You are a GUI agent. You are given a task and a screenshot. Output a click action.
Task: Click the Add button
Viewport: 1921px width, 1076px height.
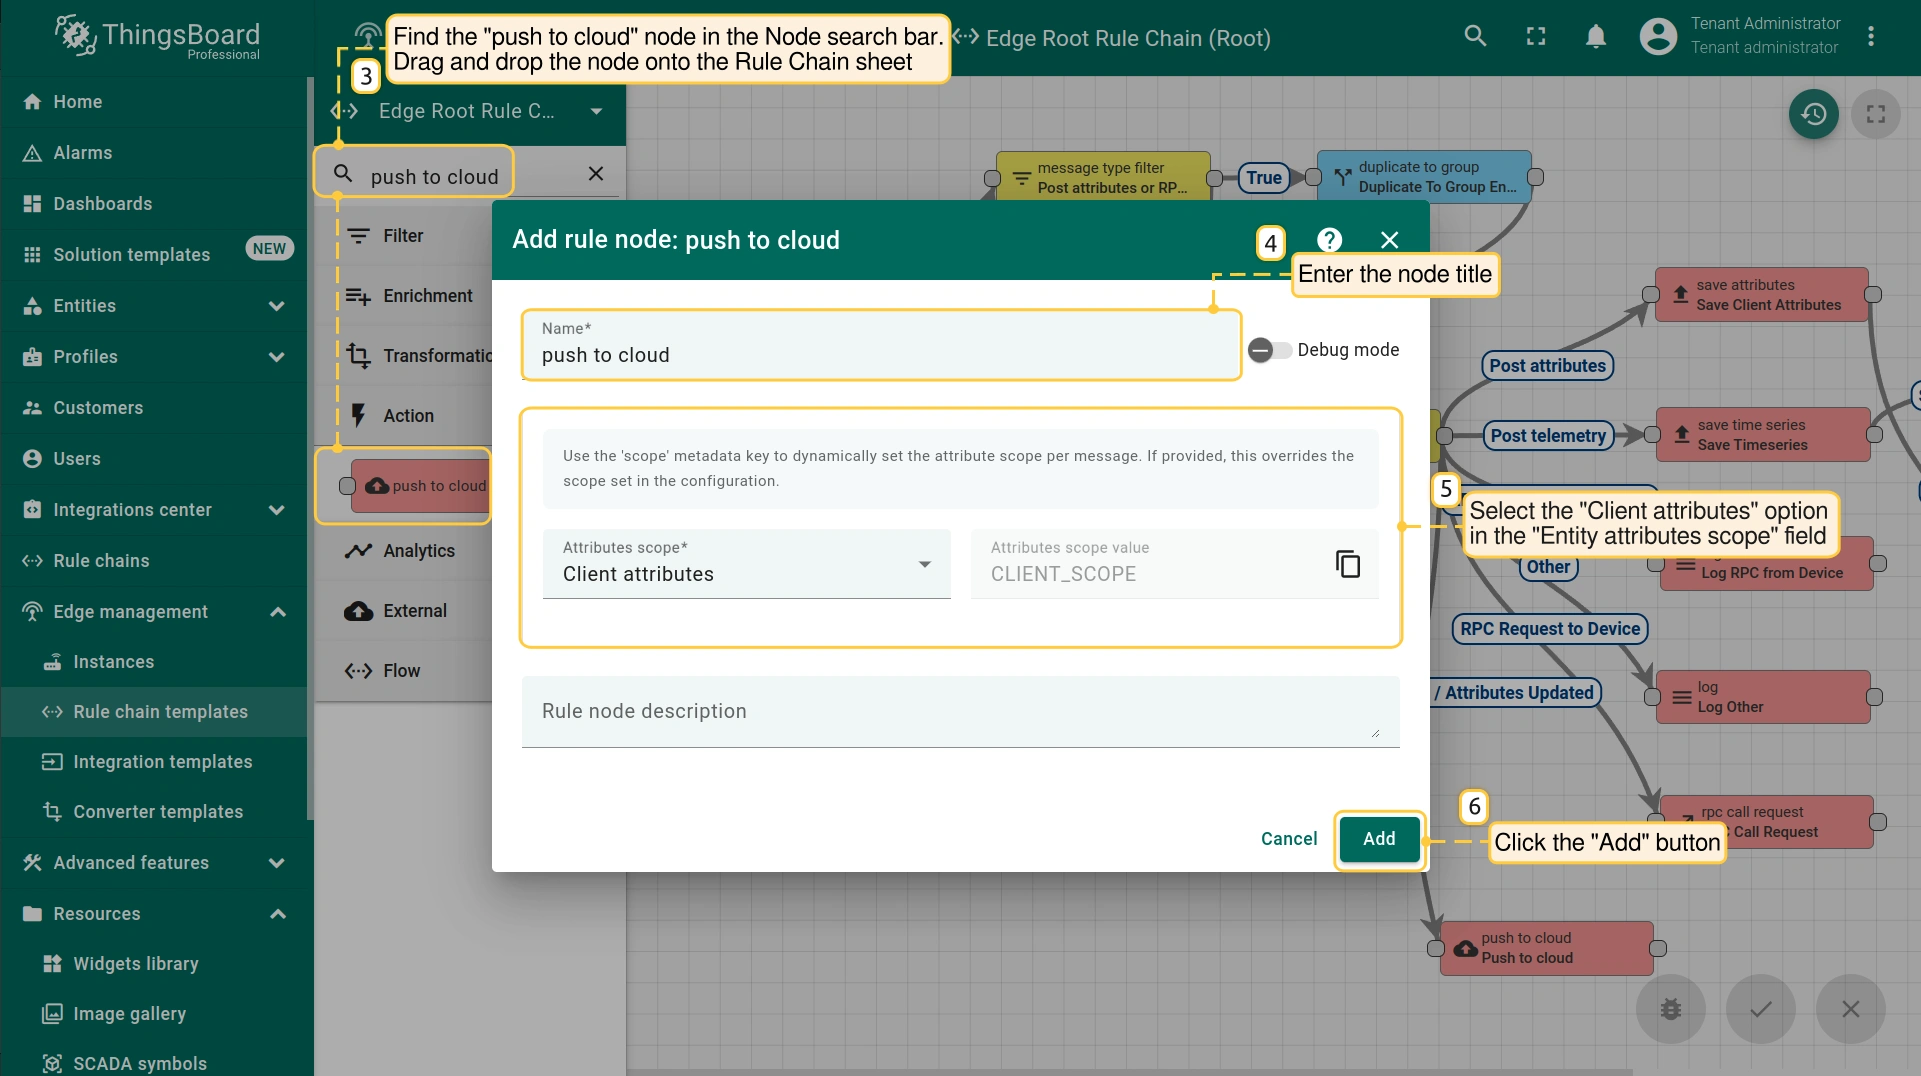click(x=1379, y=839)
